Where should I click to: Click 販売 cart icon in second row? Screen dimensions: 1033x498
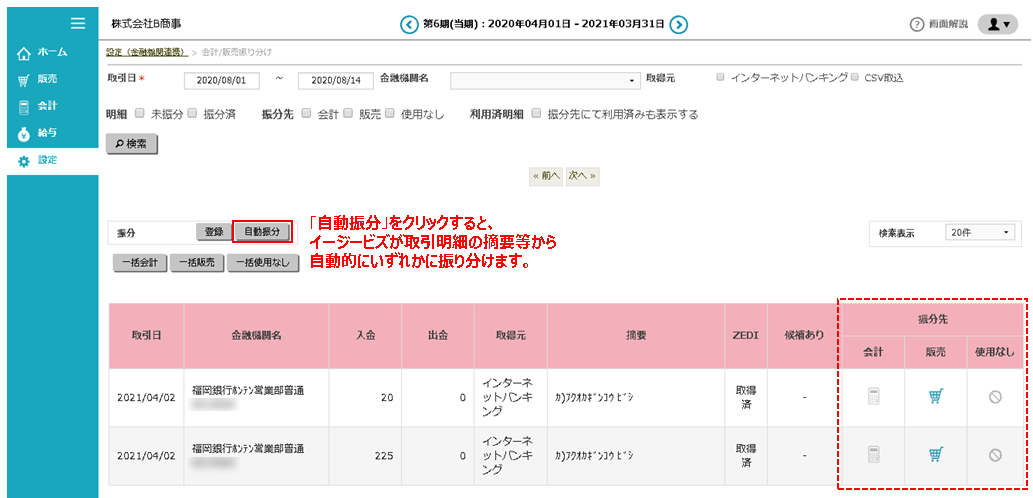click(935, 455)
